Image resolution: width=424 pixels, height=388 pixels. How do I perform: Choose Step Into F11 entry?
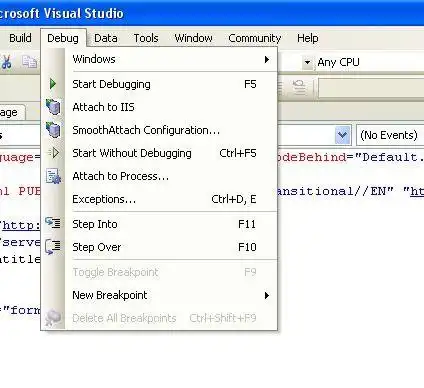(x=159, y=224)
